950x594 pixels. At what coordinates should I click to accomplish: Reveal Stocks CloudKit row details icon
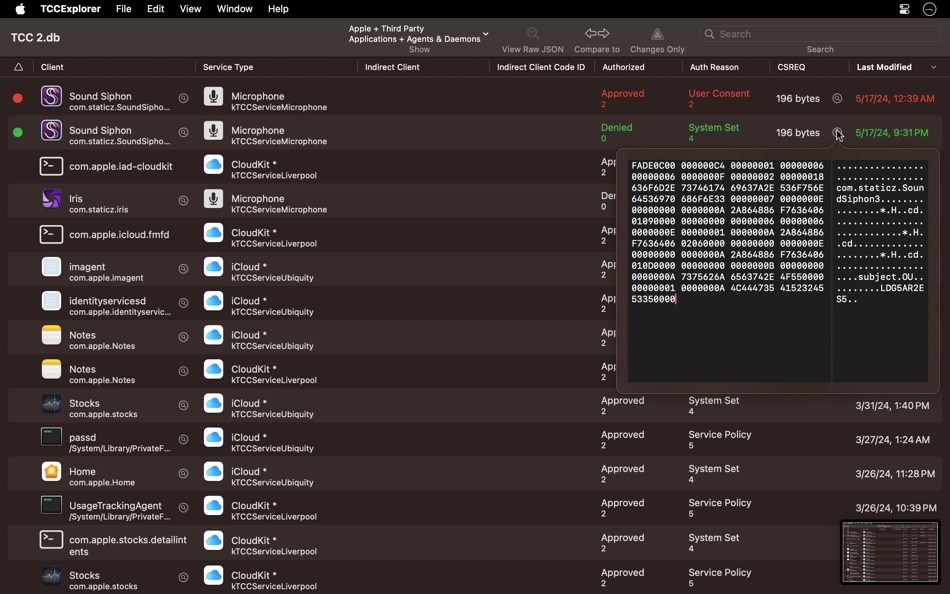pos(183,577)
